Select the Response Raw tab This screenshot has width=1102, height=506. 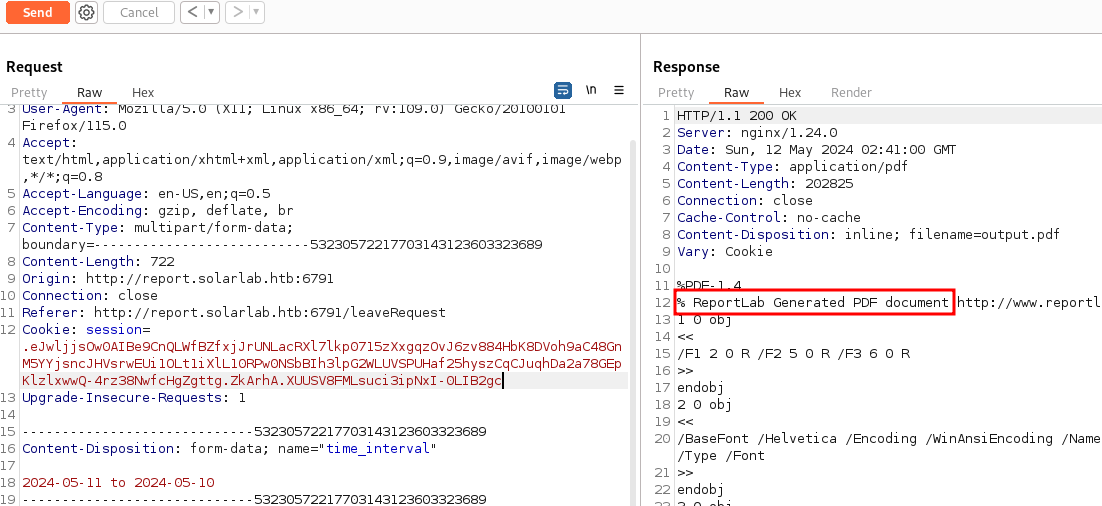(736, 92)
